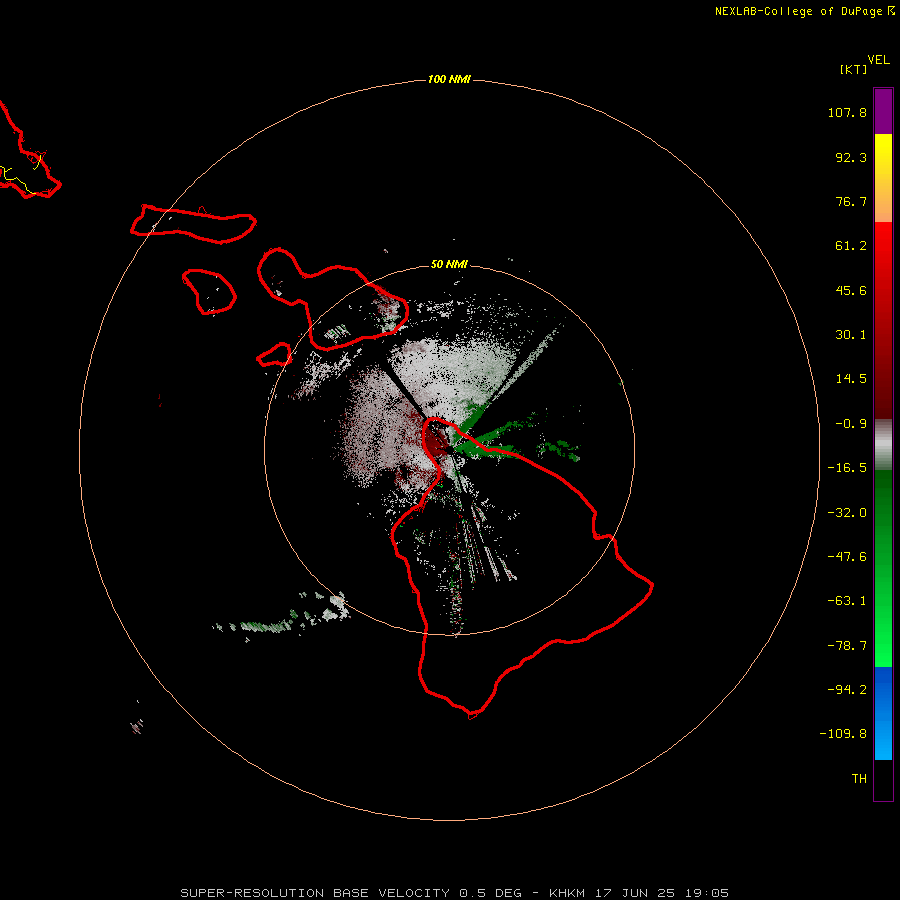Click the -63.1 legend value
This screenshot has width=900, height=900.
(847, 601)
